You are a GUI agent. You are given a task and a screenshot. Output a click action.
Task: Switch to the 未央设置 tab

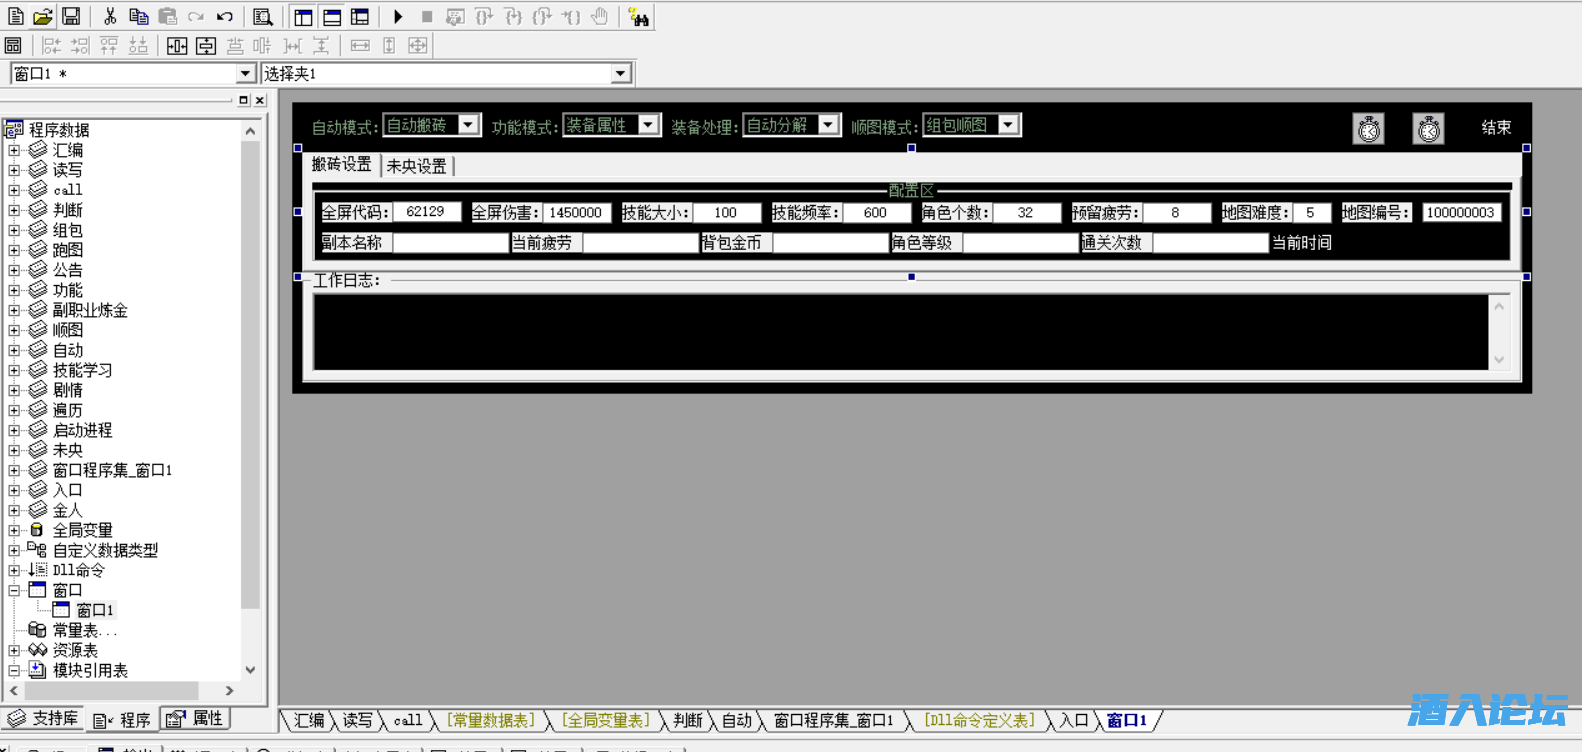coord(417,166)
